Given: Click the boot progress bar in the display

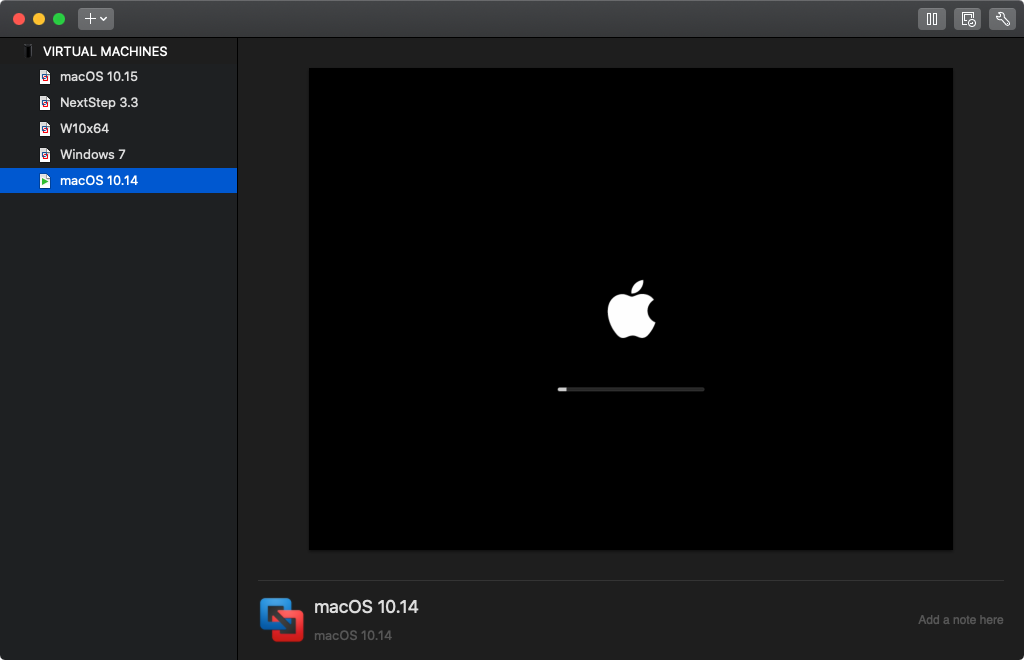Looking at the screenshot, I should (631, 389).
